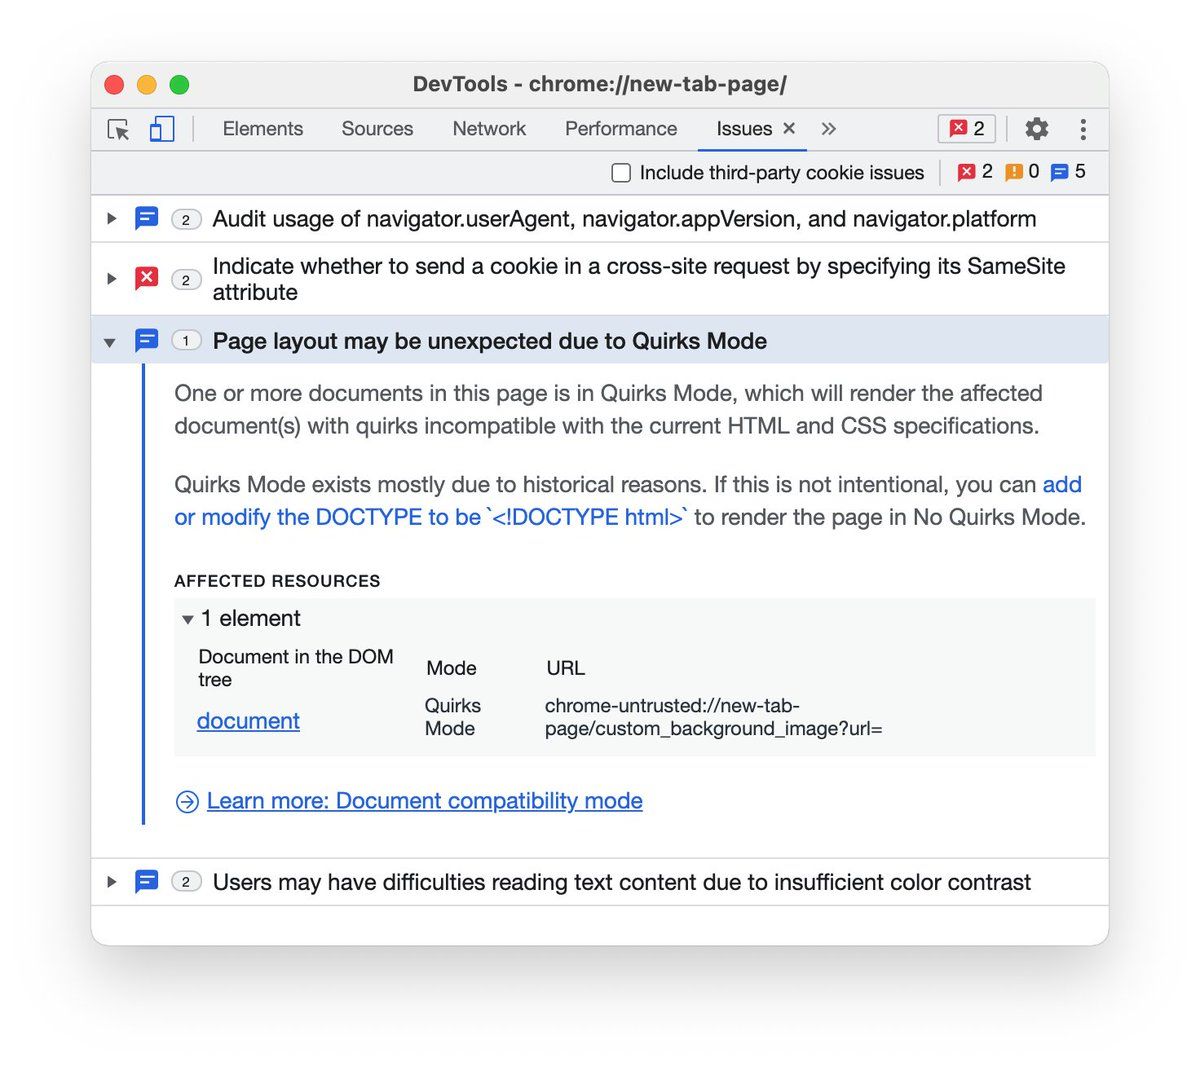This screenshot has height=1066, width=1200.
Task: Click the red error counter badge in the toolbar
Action: point(967,129)
